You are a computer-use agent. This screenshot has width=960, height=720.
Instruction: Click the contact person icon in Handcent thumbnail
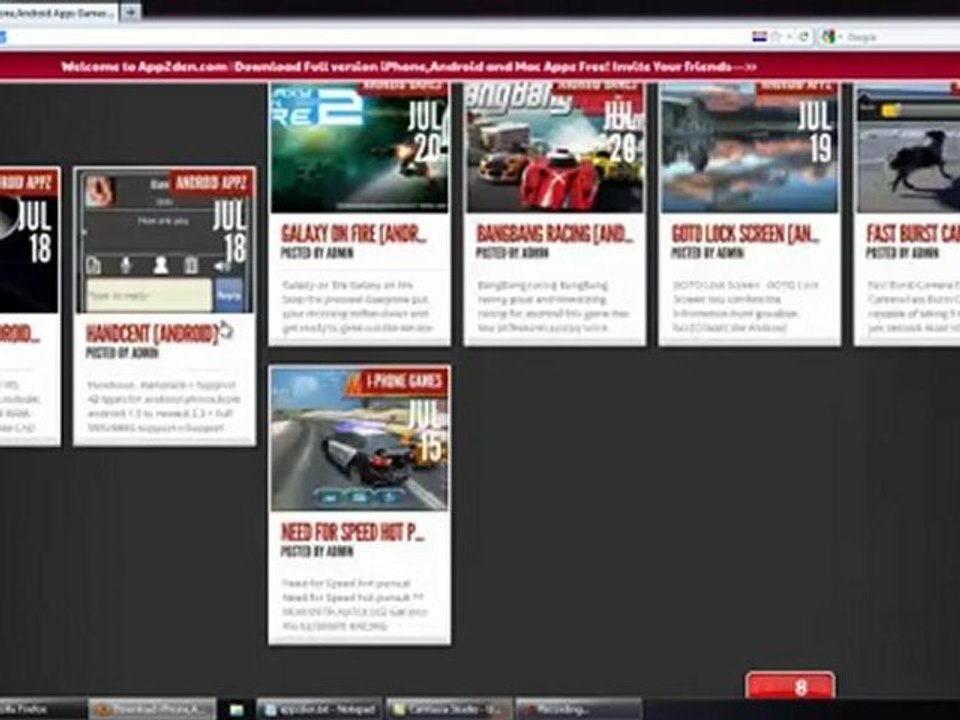click(x=160, y=265)
